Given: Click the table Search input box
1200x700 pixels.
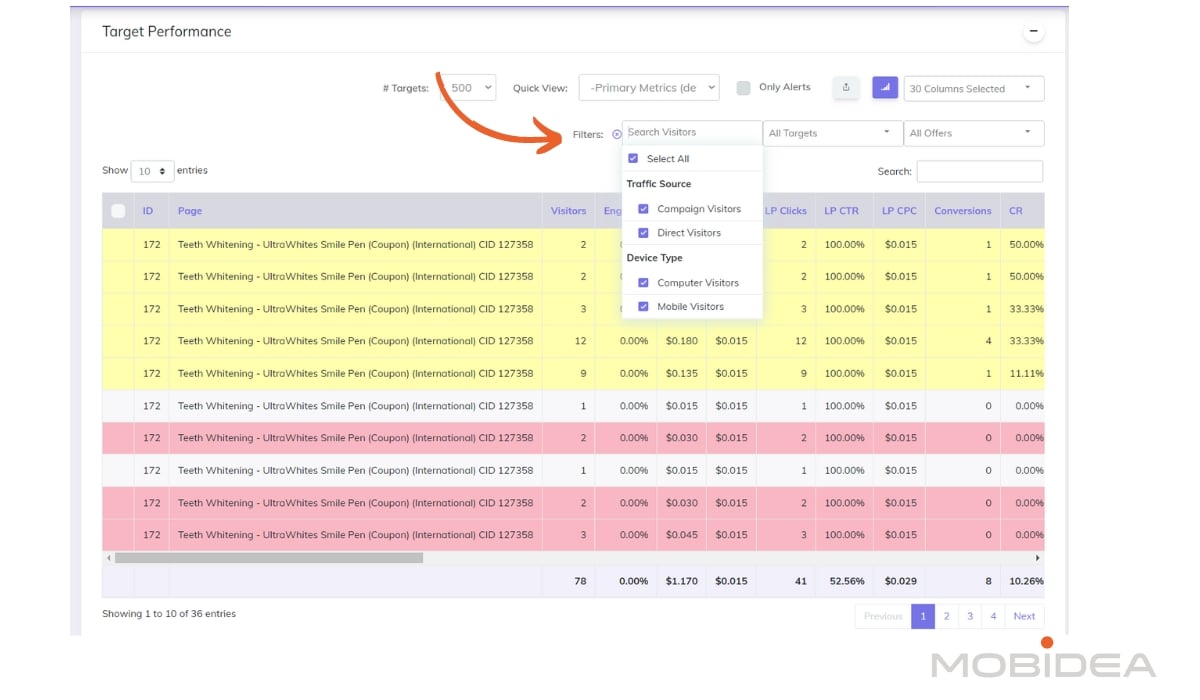Looking at the screenshot, I should click(980, 171).
